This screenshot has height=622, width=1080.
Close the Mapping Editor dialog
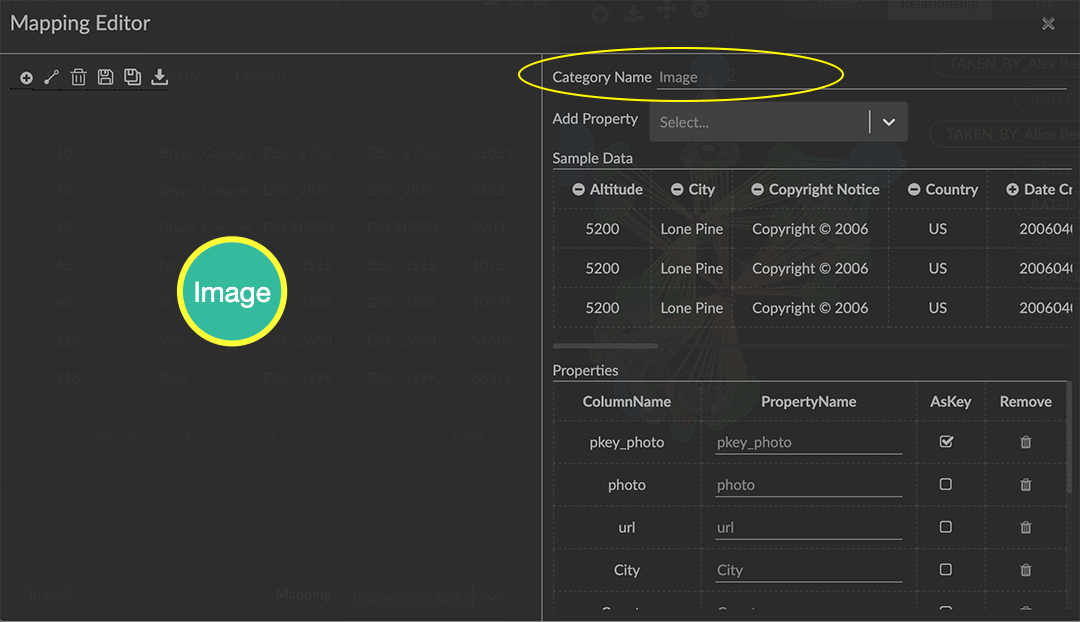[1048, 24]
